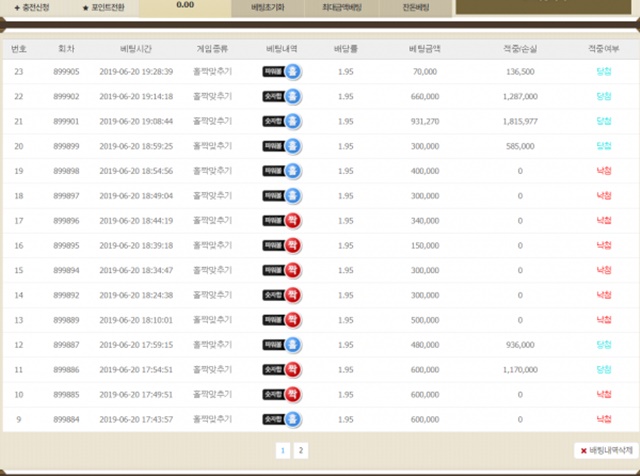Click the bet badge icon in row 18
The image size is (640, 476).
[282, 196]
